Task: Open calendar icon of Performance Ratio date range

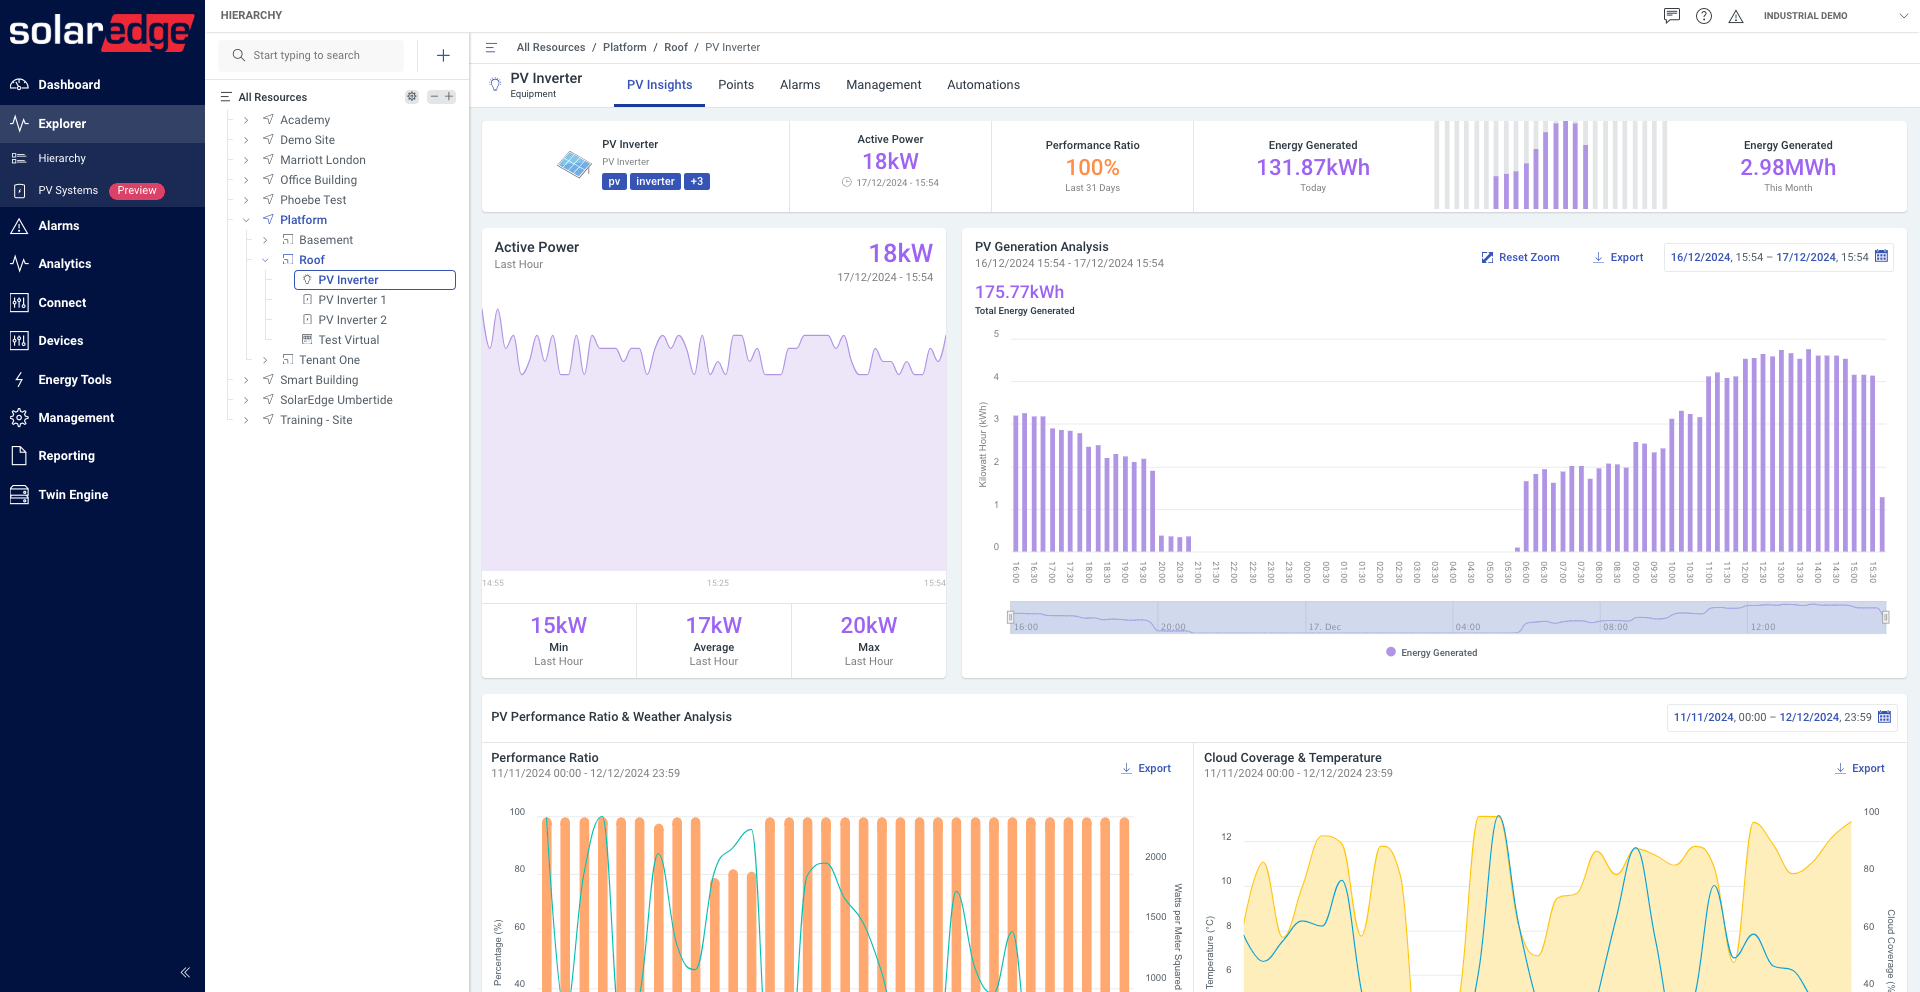Action: [1884, 717]
